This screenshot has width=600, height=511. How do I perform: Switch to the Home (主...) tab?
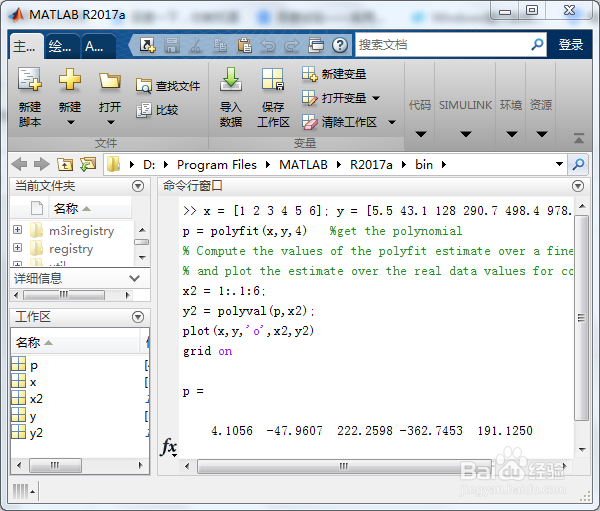(24, 46)
